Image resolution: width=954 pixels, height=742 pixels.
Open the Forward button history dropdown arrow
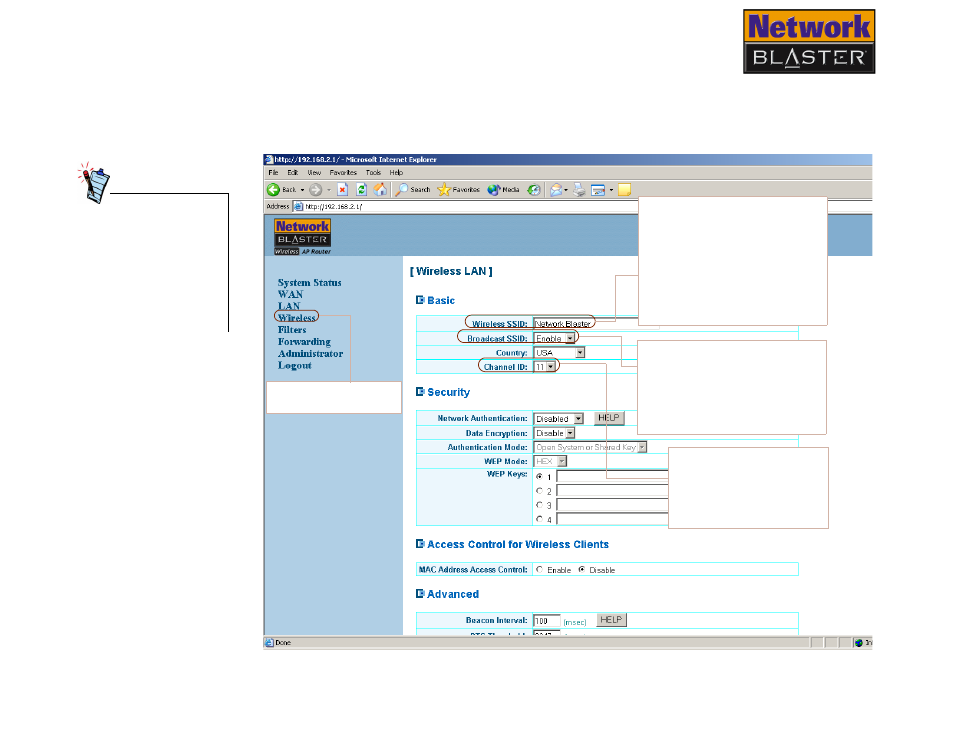click(329, 190)
